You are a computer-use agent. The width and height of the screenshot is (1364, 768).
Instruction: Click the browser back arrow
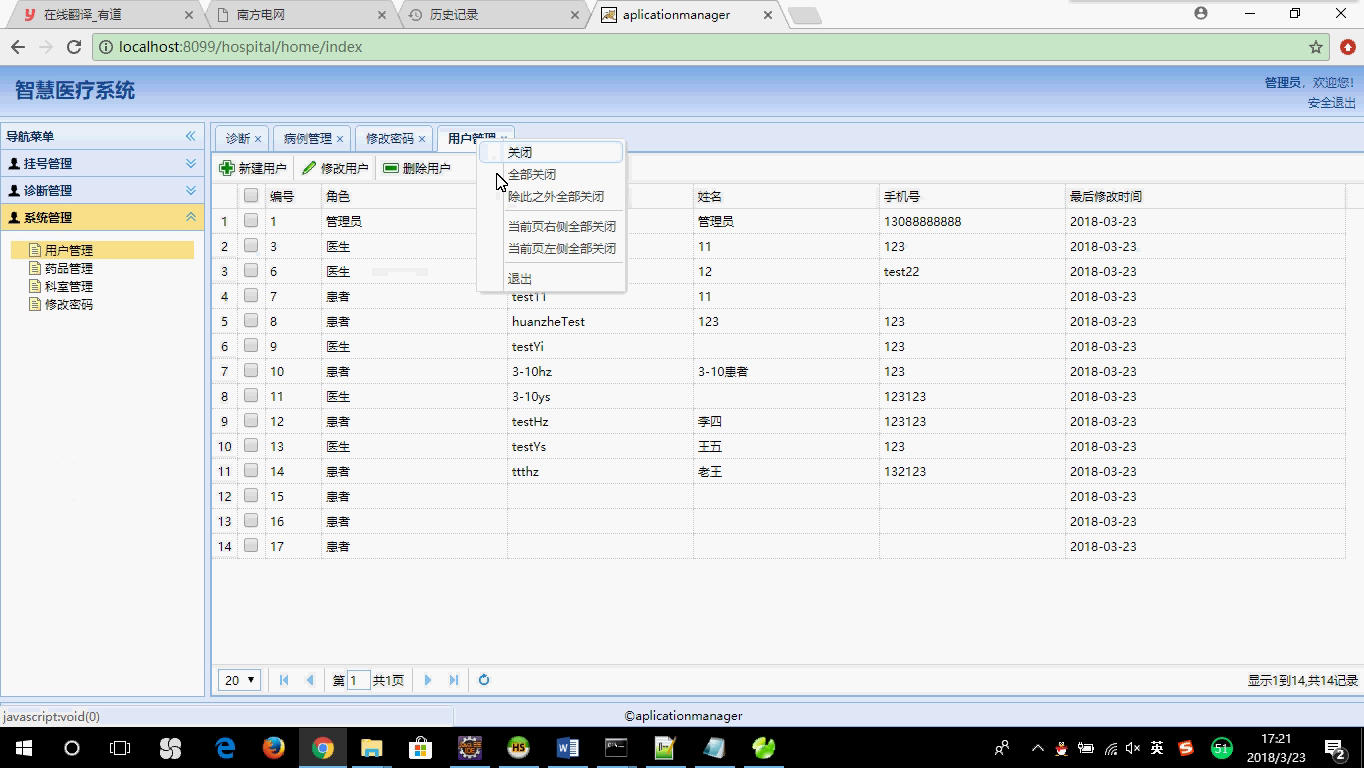click(18, 47)
